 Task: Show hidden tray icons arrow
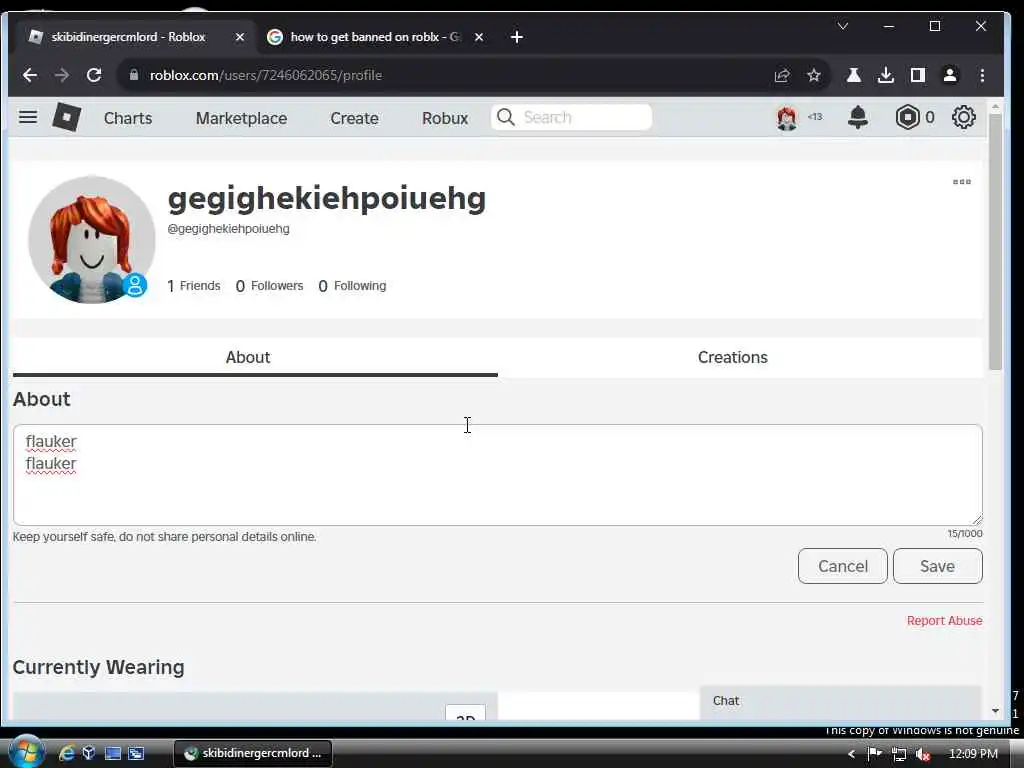coord(851,754)
